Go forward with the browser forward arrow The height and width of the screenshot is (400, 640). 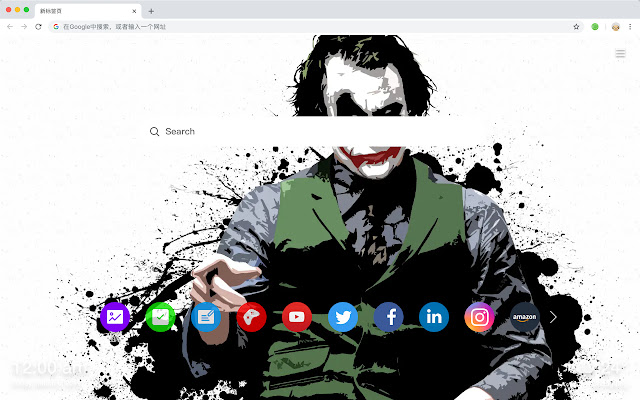point(24,27)
